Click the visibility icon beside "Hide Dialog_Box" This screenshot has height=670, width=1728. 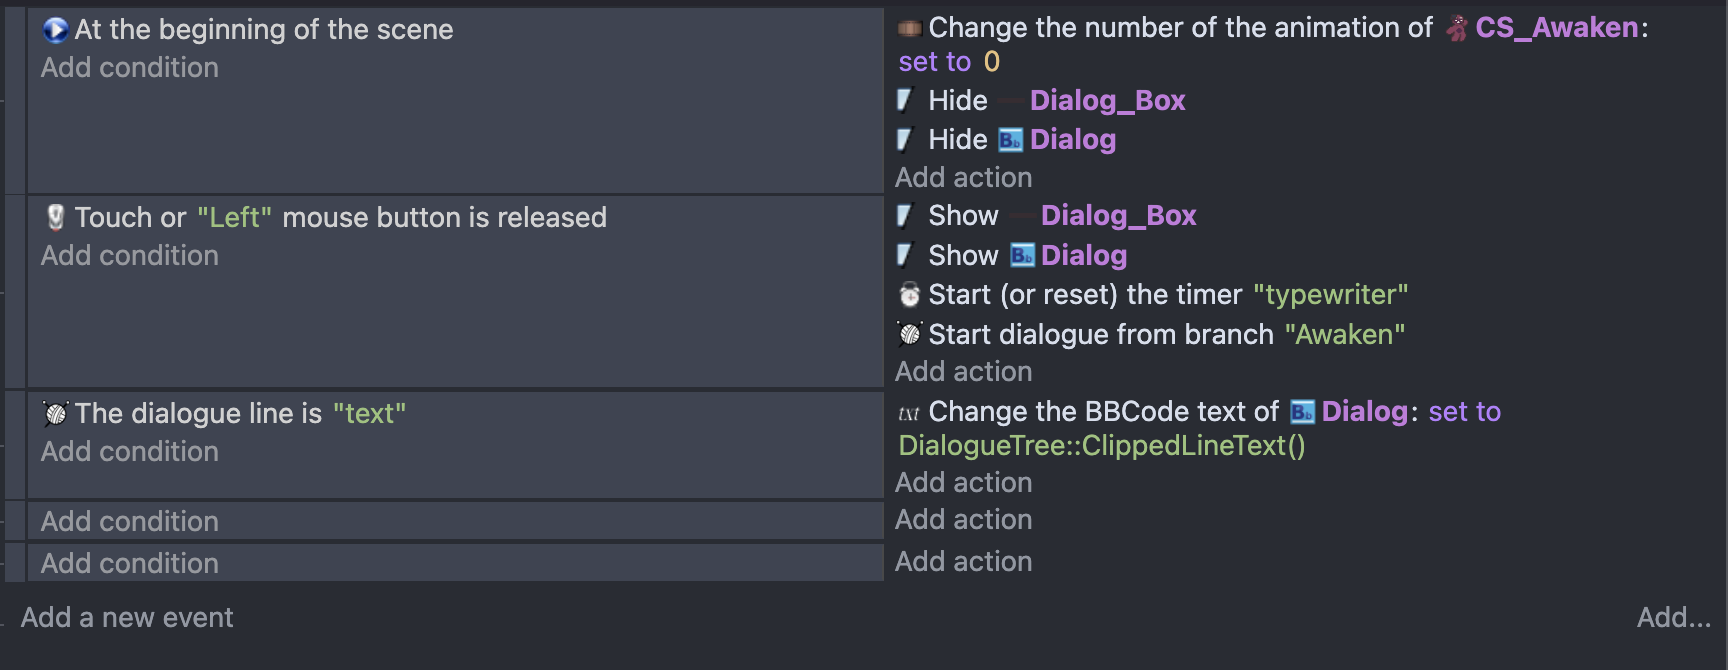pyautogui.click(x=905, y=100)
